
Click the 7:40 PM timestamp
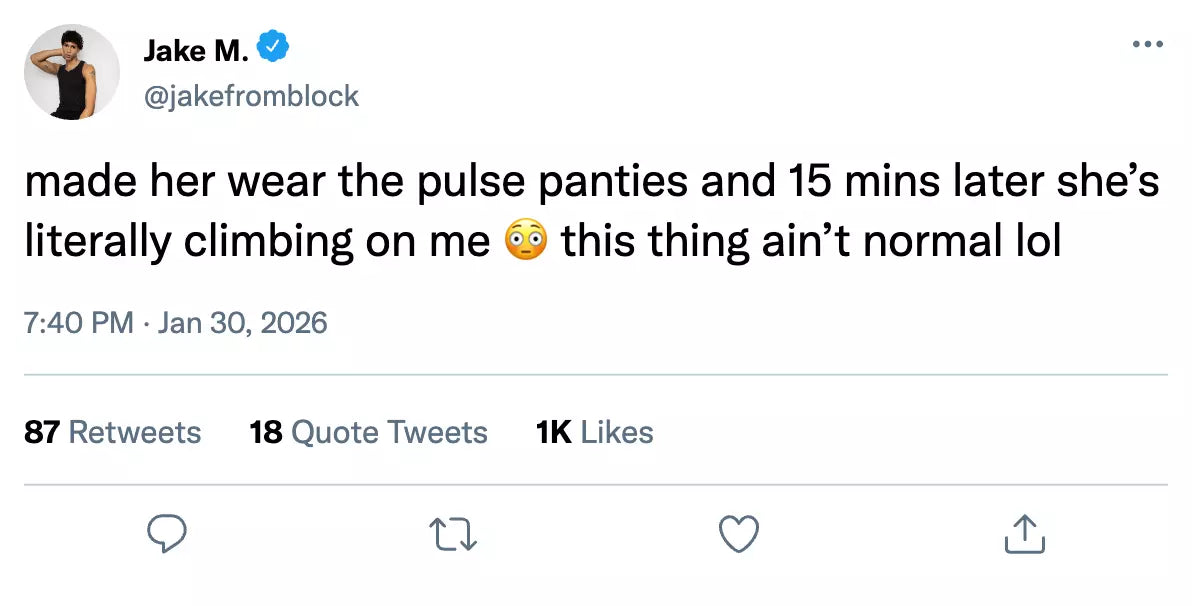point(78,323)
